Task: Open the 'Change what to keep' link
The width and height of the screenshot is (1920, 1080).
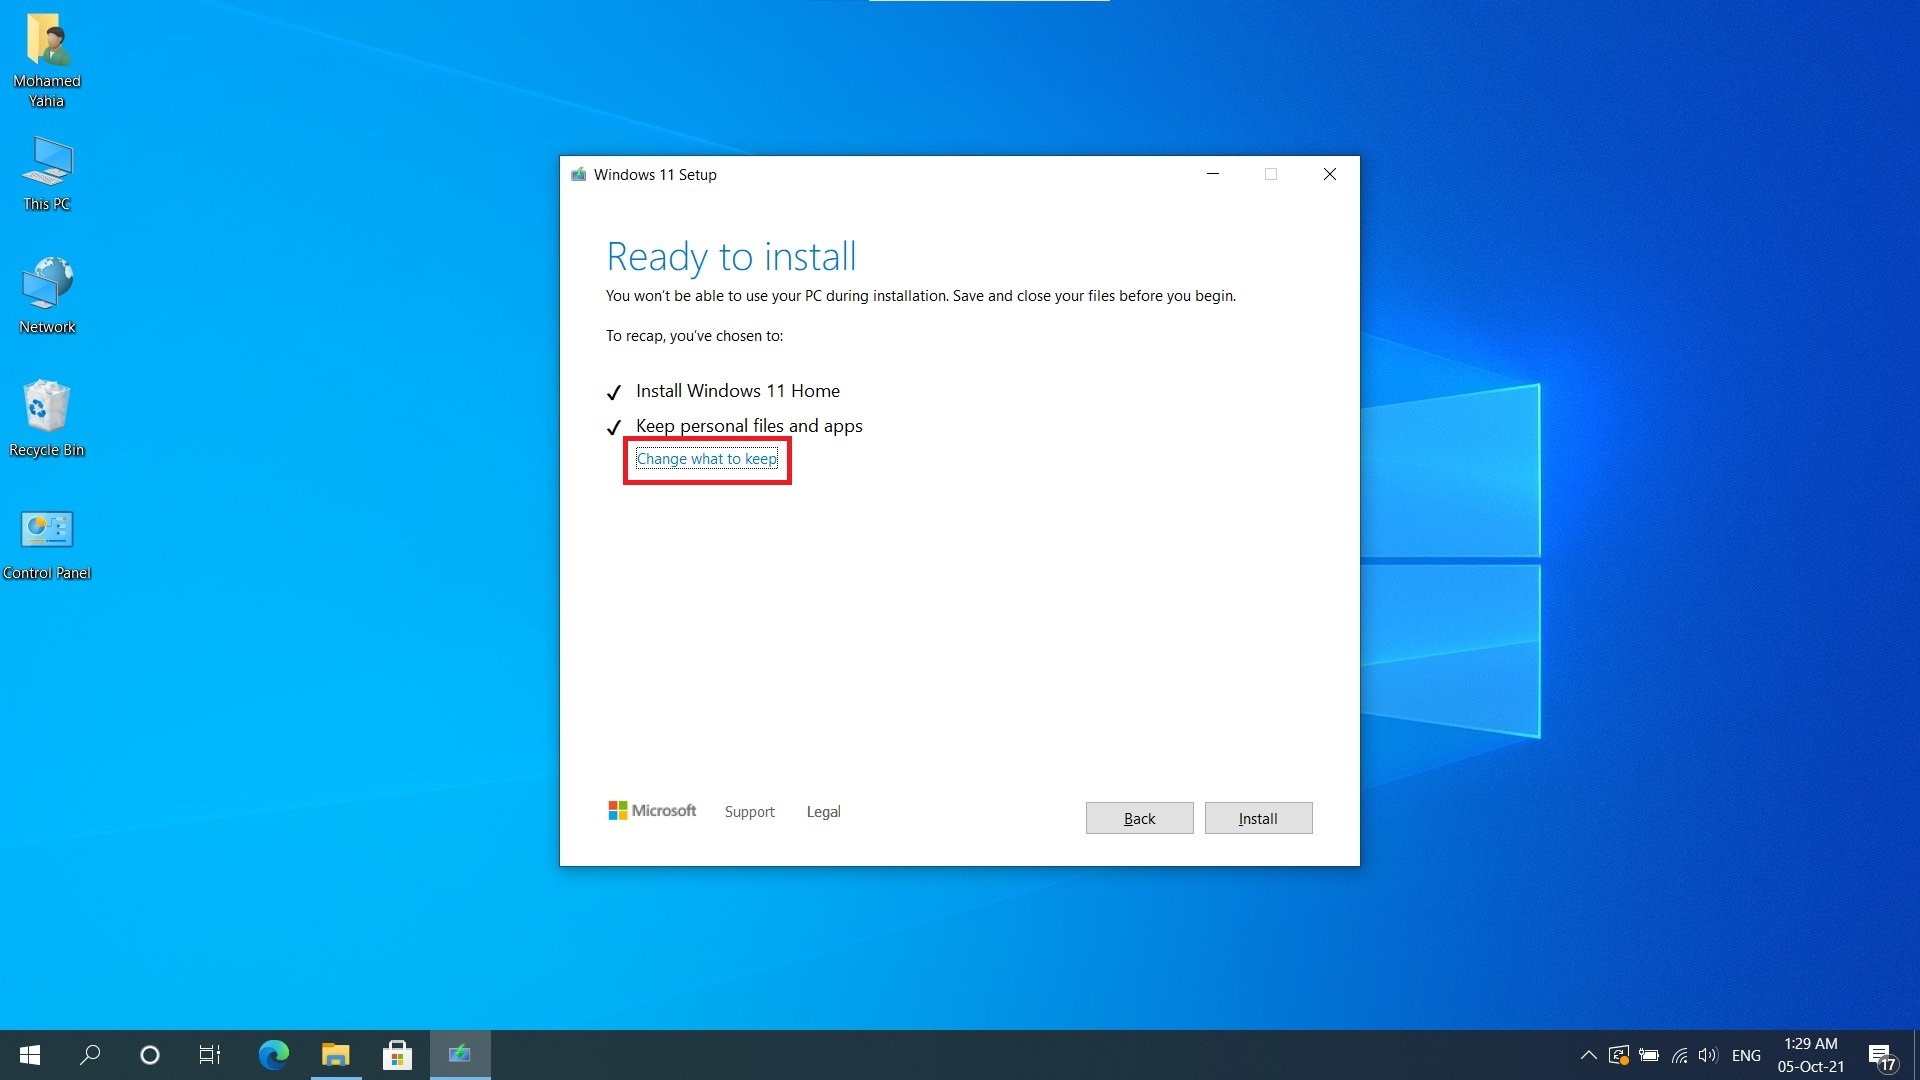Action: tap(706, 459)
